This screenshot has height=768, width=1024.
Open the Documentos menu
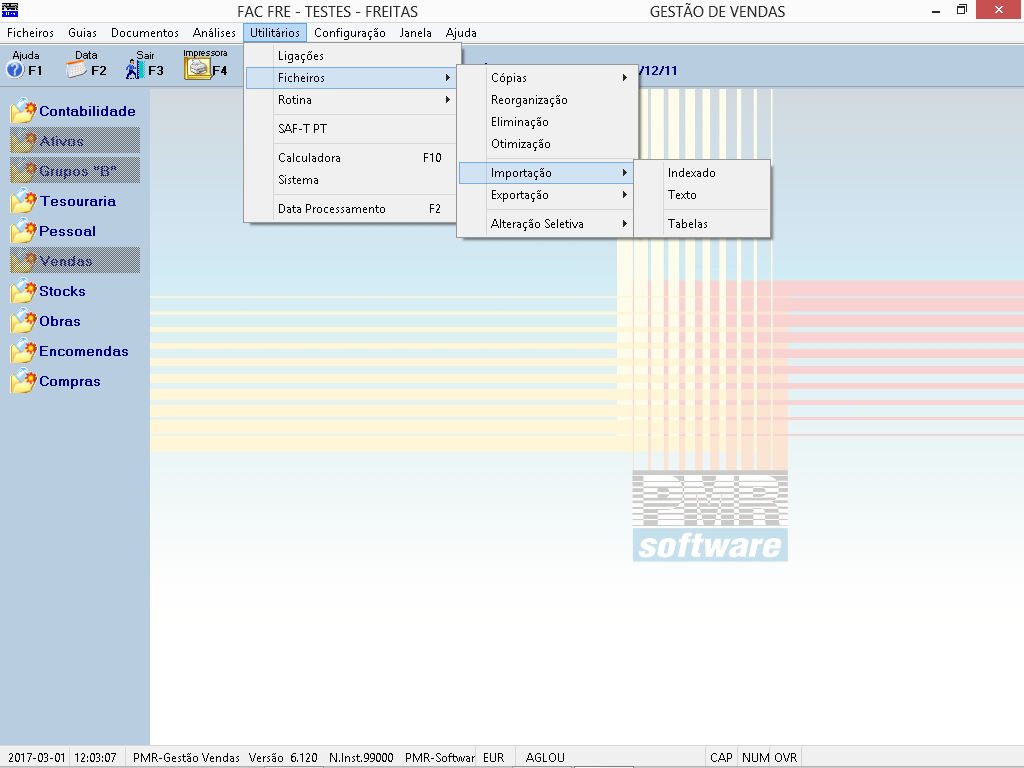pyautogui.click(x=144, y=33)
